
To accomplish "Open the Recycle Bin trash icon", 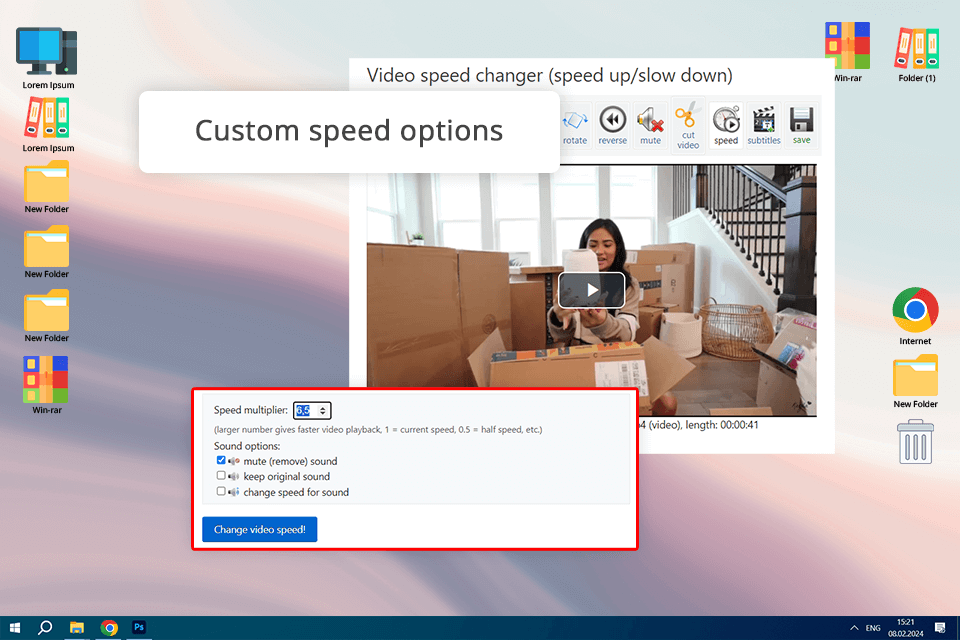I will click(915, 442).
